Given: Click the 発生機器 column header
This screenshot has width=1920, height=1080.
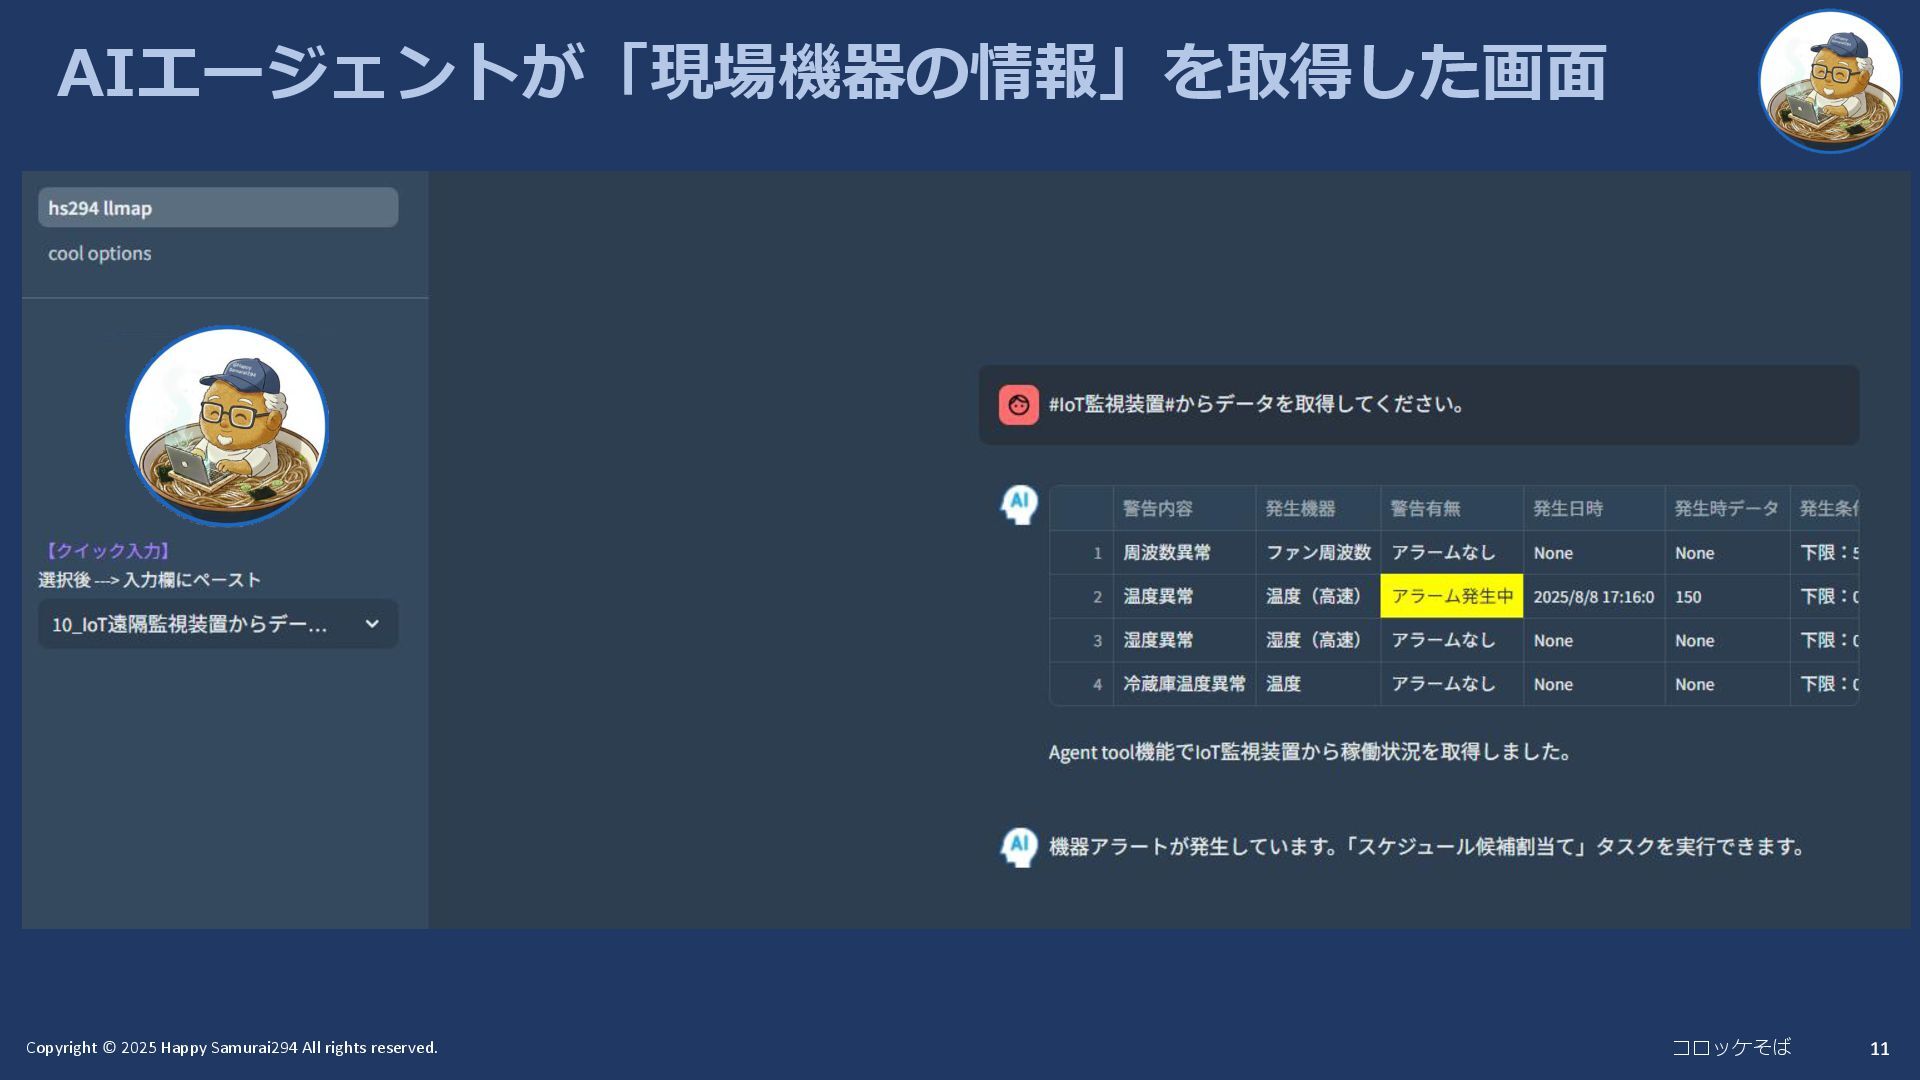Looking at the screenshot, I should [1300, 509].
